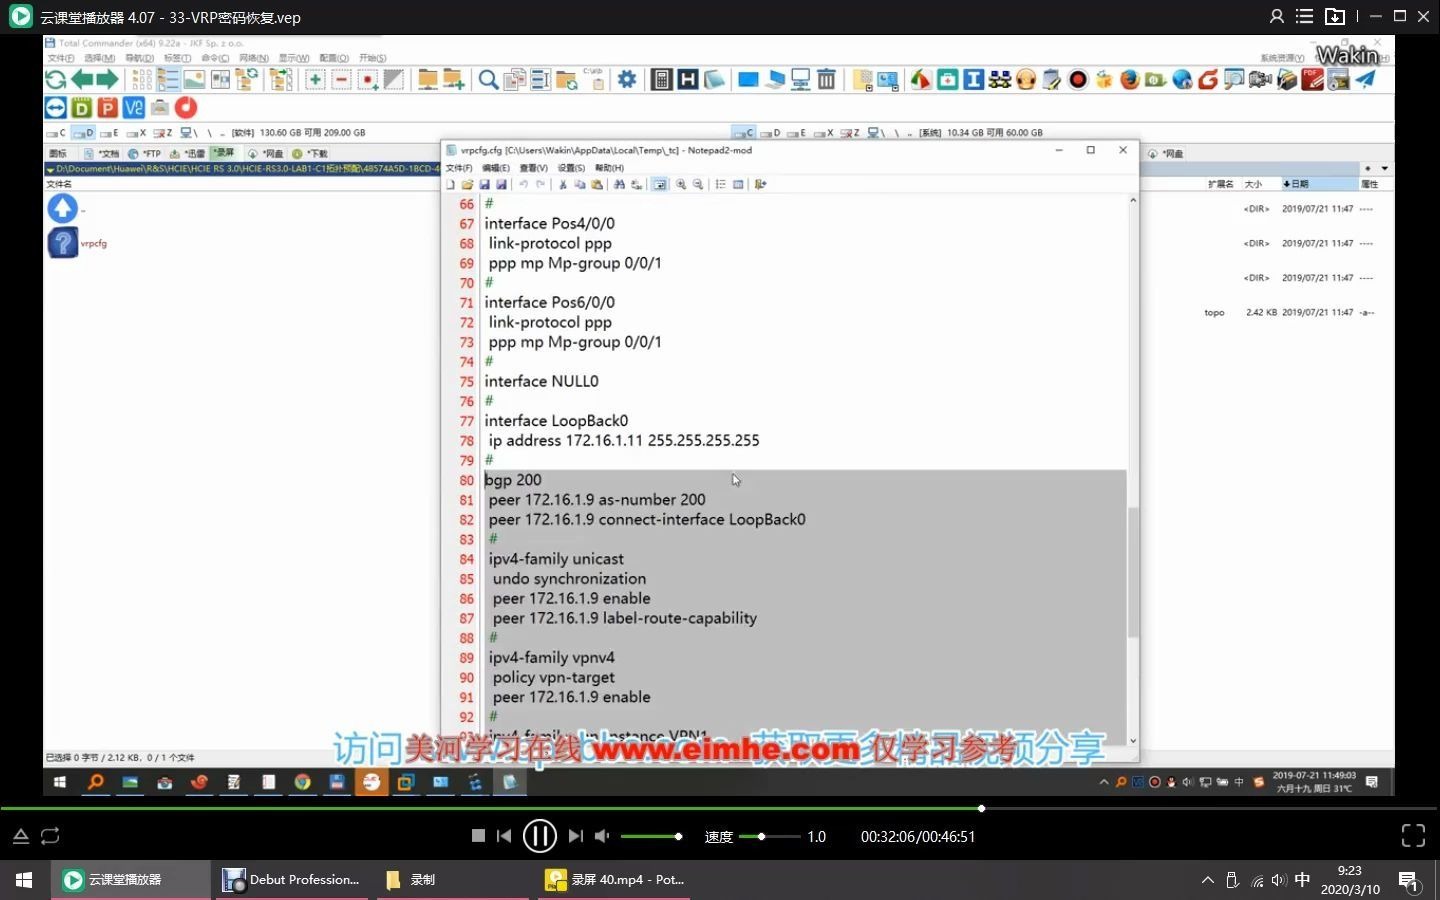Click Total Commander back arrow
The height and width of the screenshot is (900, 1440).
tap(82, 80)
